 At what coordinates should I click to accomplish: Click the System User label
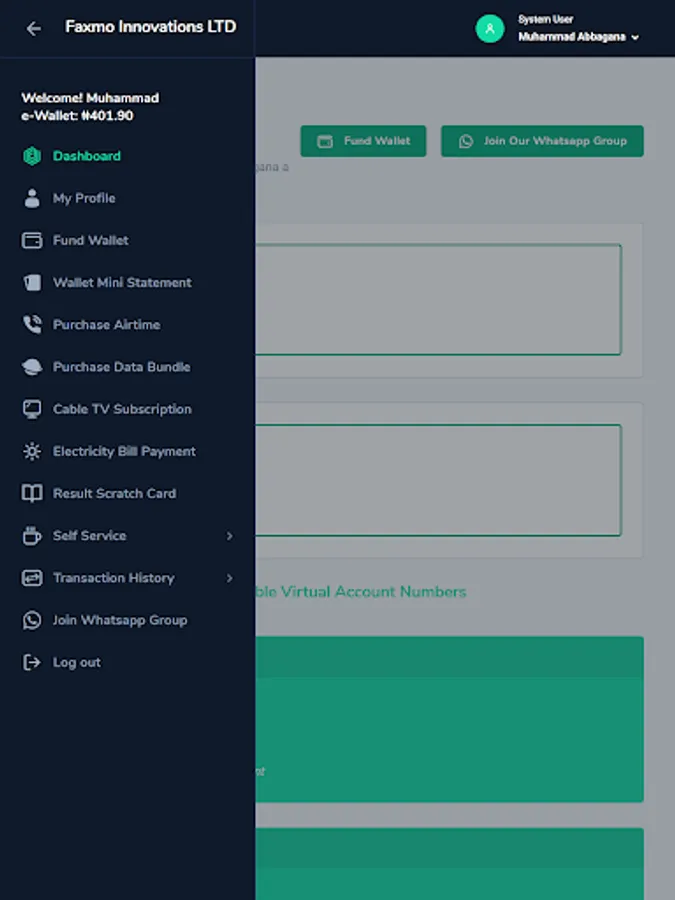pos(546,20)
